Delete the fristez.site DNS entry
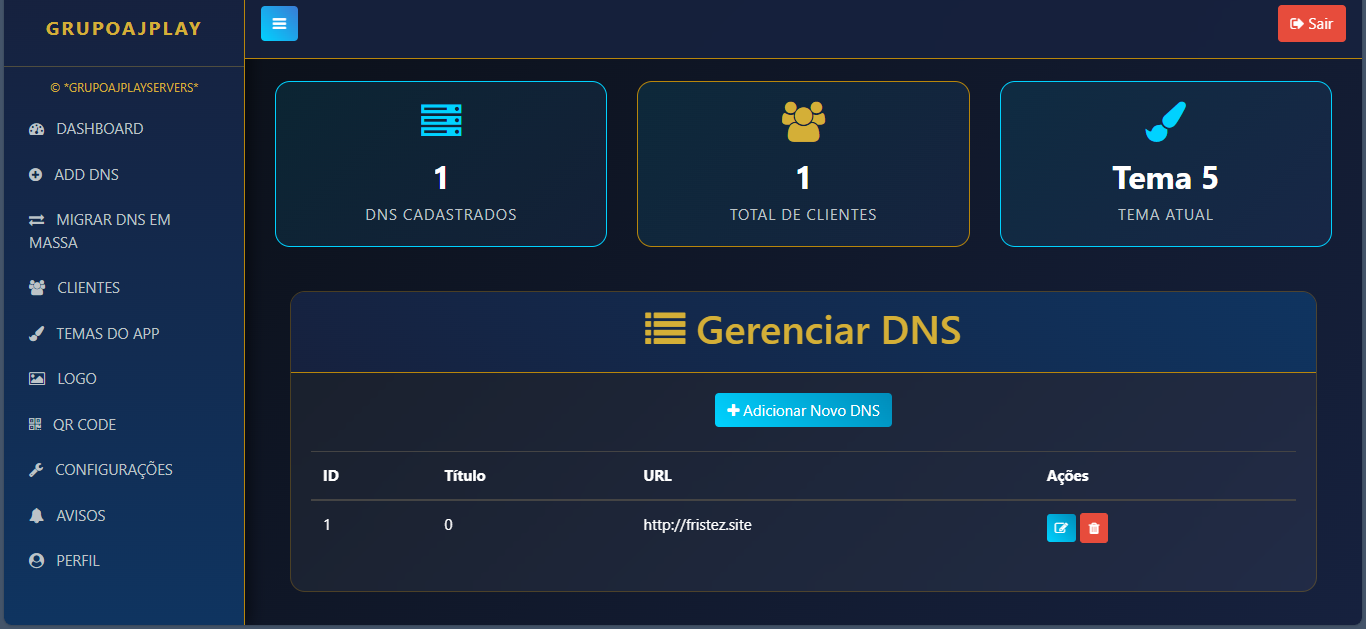The width and height of the screenshot is (1366, 629). coord(1094,528)
